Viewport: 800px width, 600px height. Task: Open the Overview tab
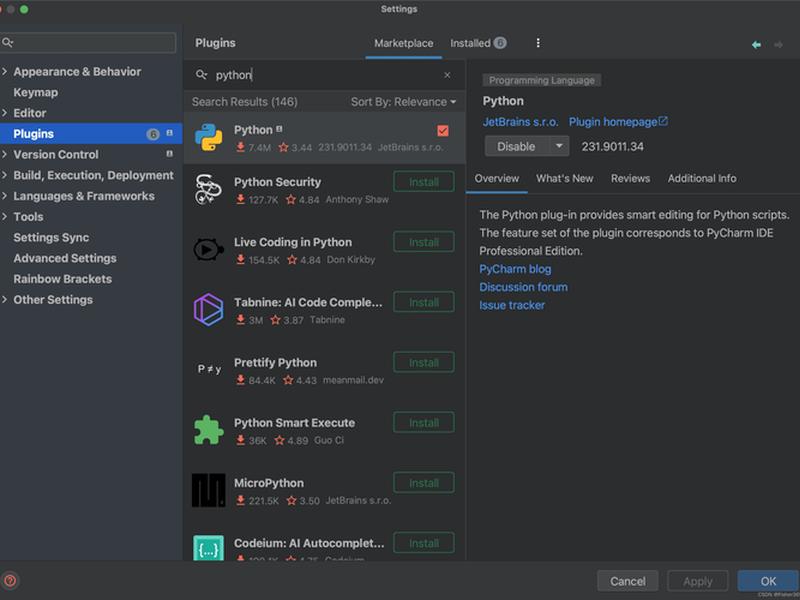point(496,179)
